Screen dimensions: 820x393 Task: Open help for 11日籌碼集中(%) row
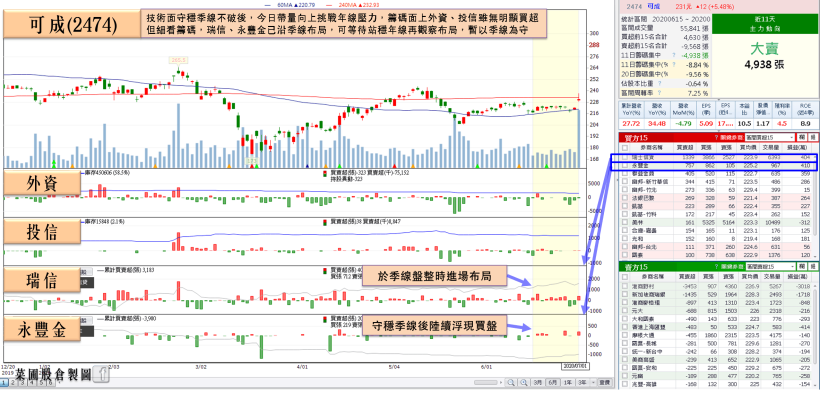pyautogui.click(x=674, y=64)
